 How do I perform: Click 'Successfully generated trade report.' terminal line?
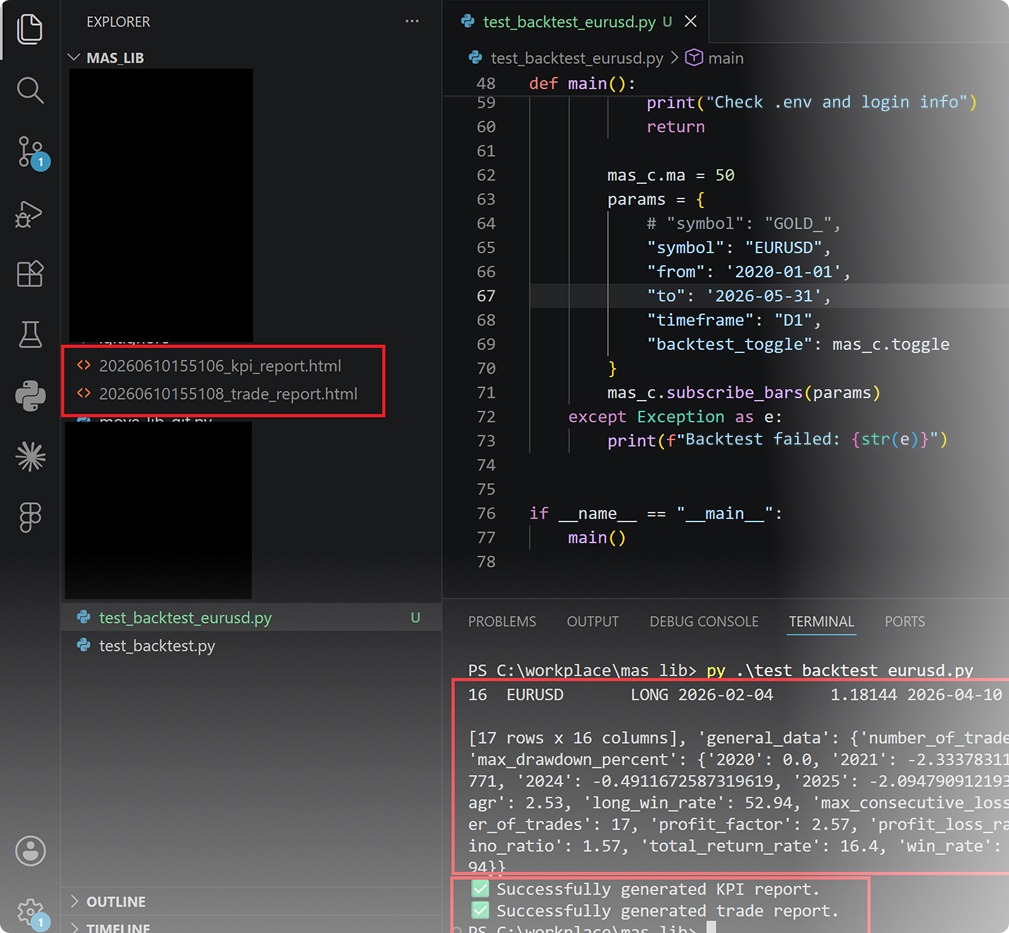coord(667,910)
